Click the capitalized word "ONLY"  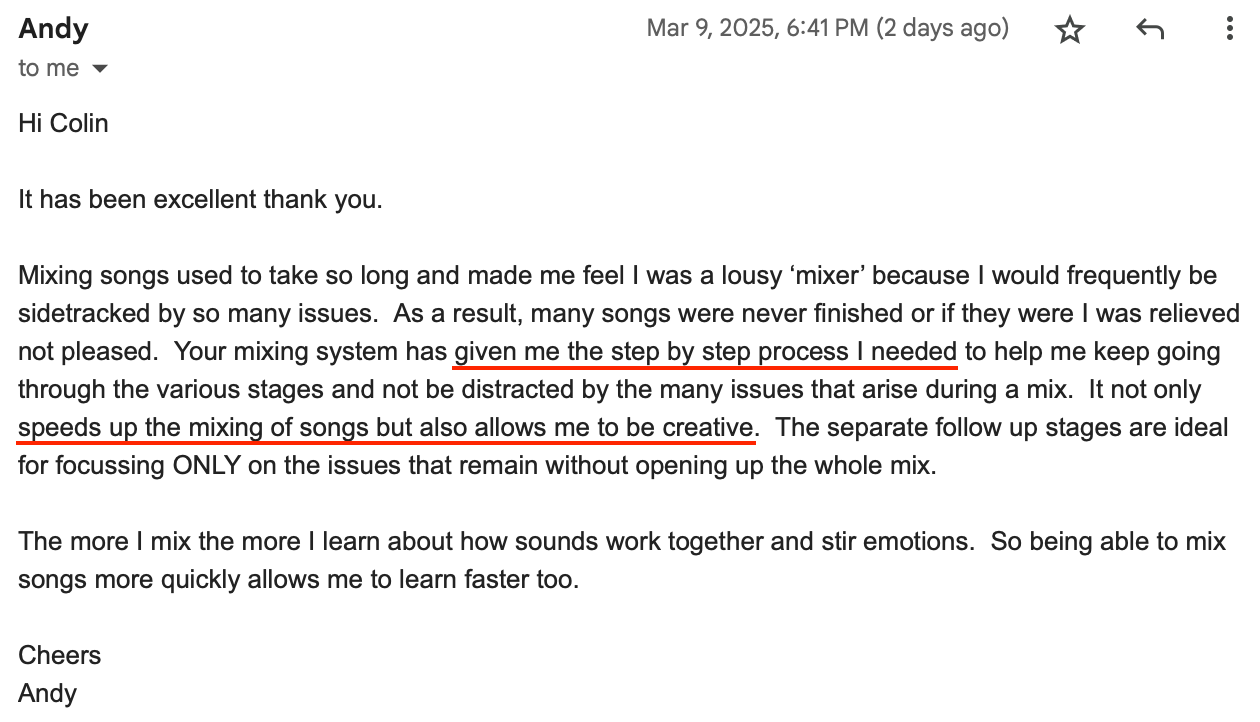[205, 466]
